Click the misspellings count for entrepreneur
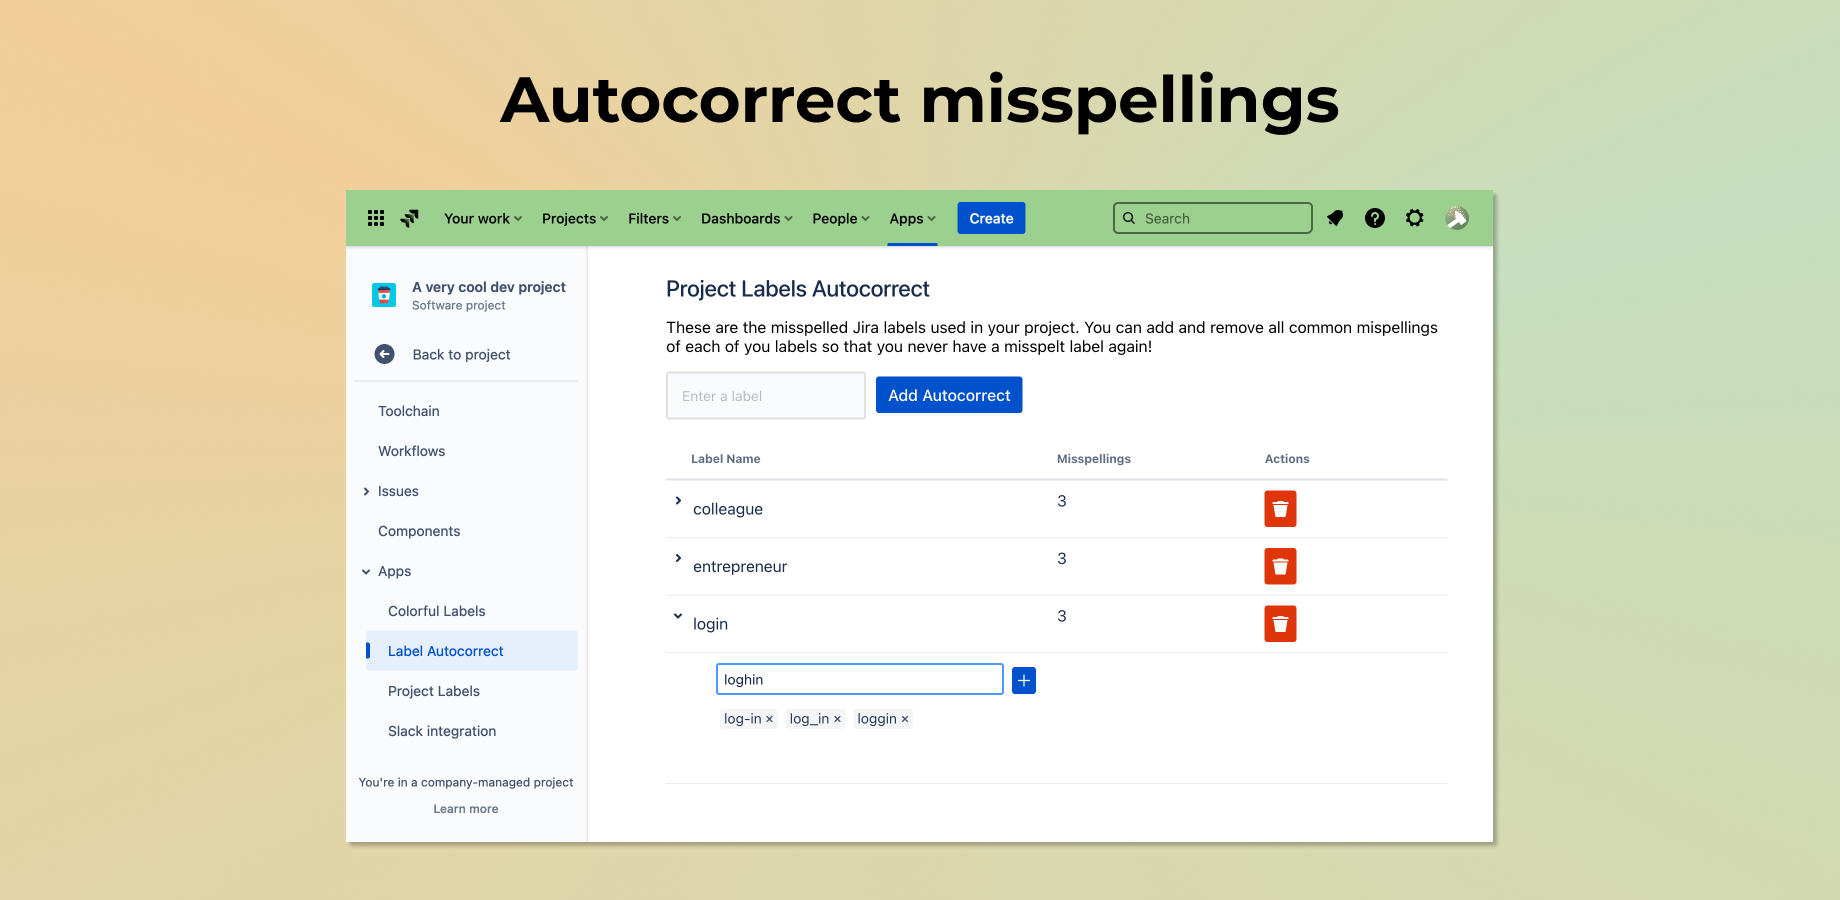The image size is (1840, 900). point(1062,558)
